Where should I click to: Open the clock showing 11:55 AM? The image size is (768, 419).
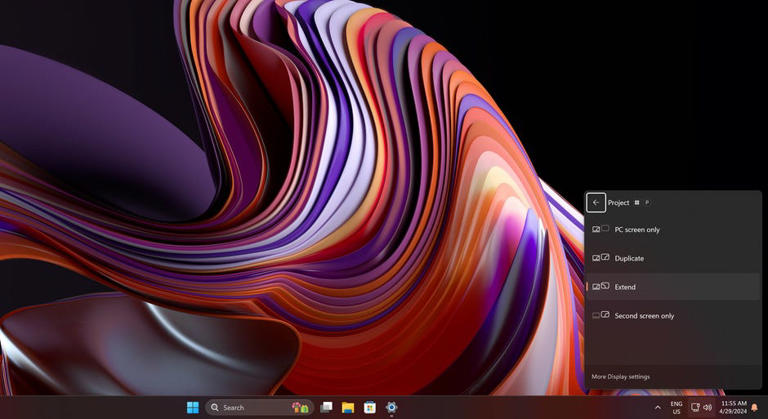(x=733, y=407)
